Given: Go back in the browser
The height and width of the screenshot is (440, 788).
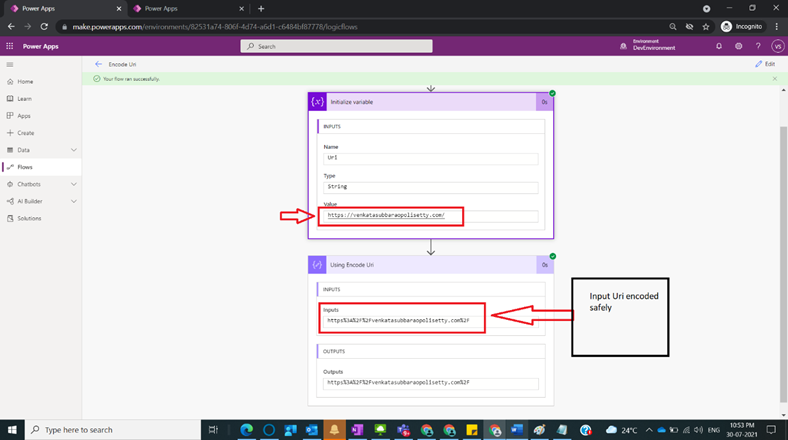Looking at the screenshot, I should tap(11, 27).
